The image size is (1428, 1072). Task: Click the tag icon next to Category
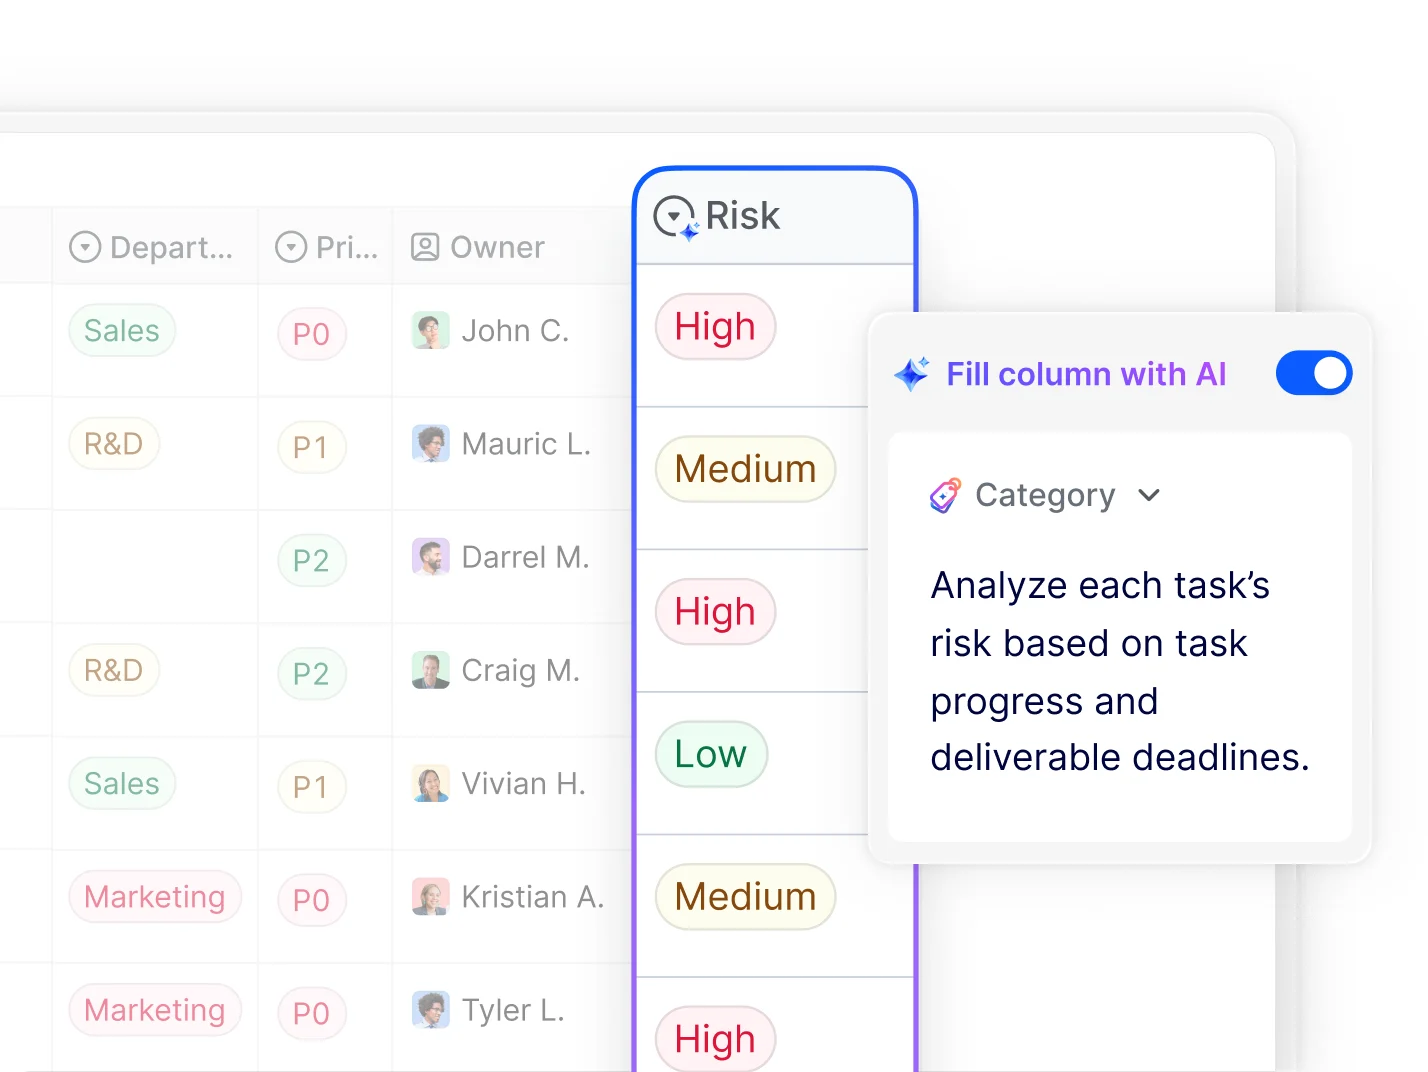[x=944, y=494]
